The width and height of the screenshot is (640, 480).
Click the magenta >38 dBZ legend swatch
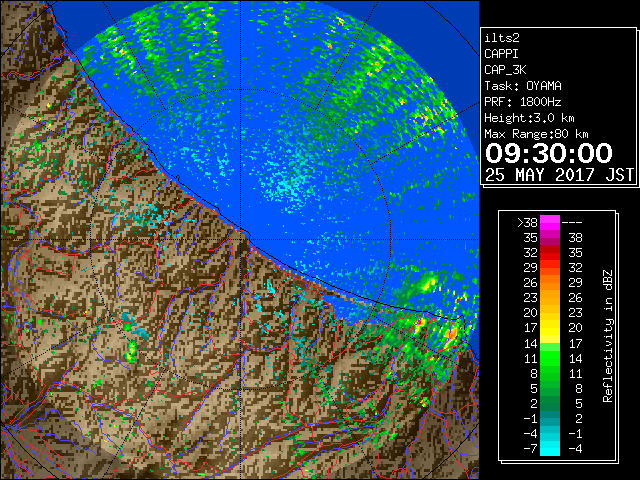point(550,222)
